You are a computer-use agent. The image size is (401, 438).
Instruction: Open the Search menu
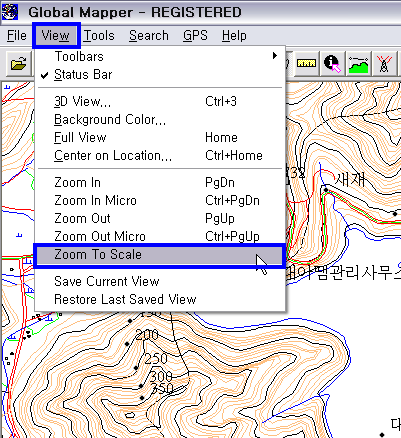click(x=149, y=35)
